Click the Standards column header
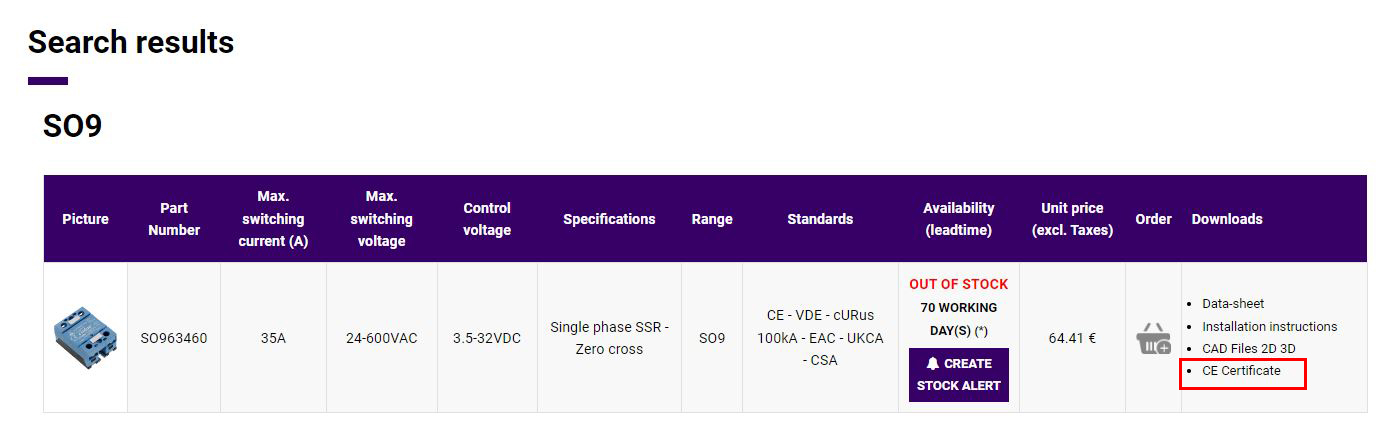 pyautogui.click(x=820, y=219)
